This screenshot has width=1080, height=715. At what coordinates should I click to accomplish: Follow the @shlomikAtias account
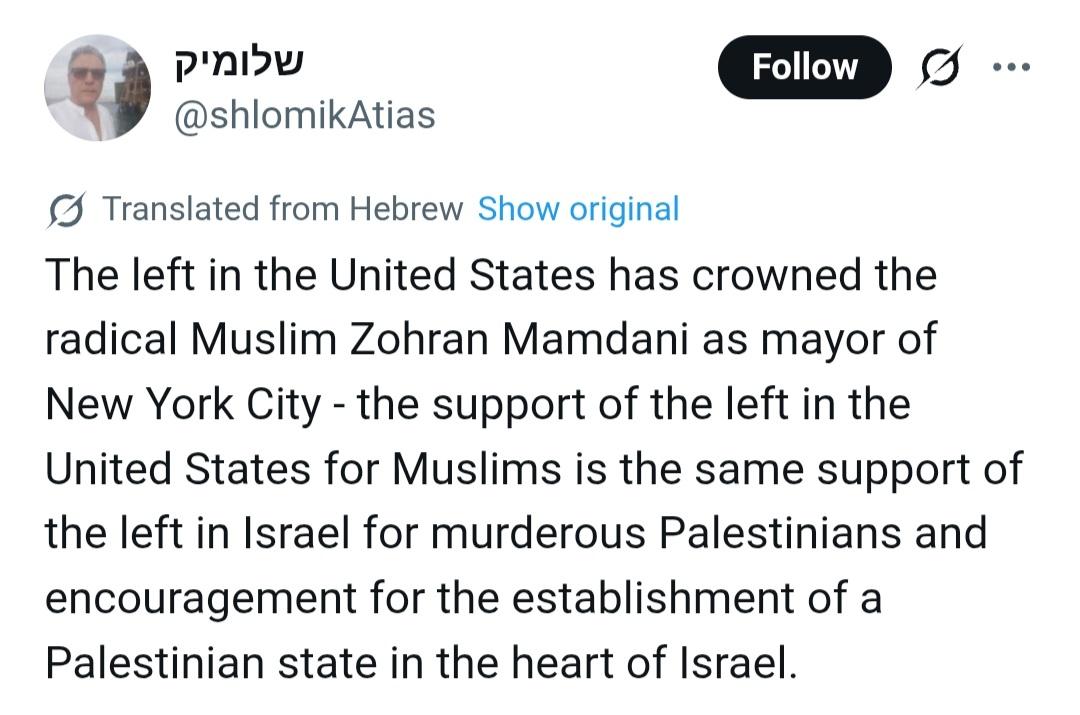click(804, 67)
